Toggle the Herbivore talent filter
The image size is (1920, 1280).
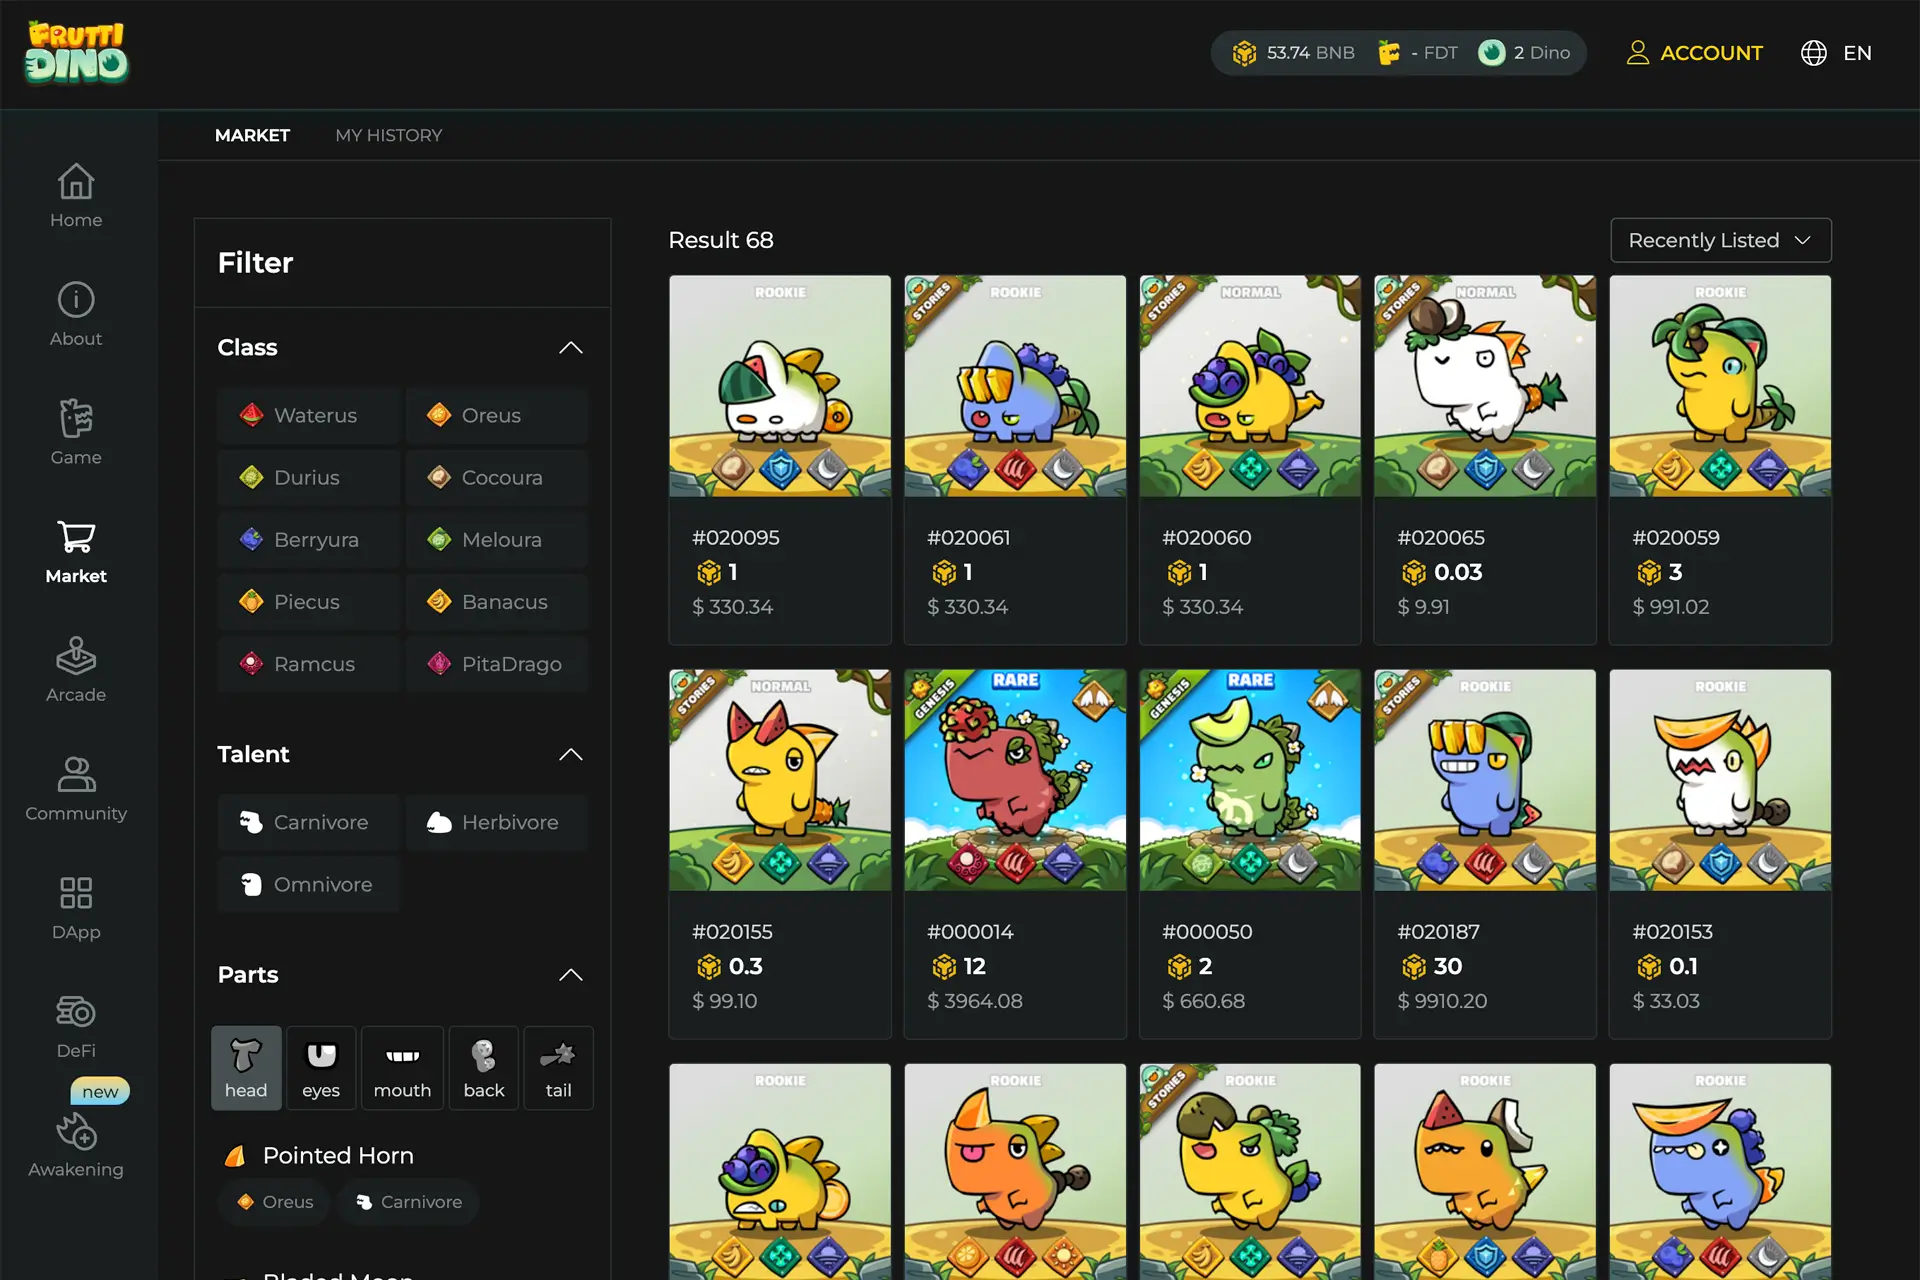point(496,822)
